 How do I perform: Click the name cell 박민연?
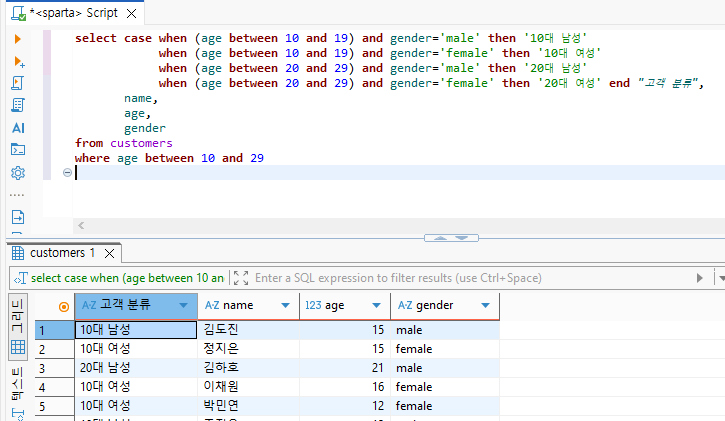[x=248, y=406]
